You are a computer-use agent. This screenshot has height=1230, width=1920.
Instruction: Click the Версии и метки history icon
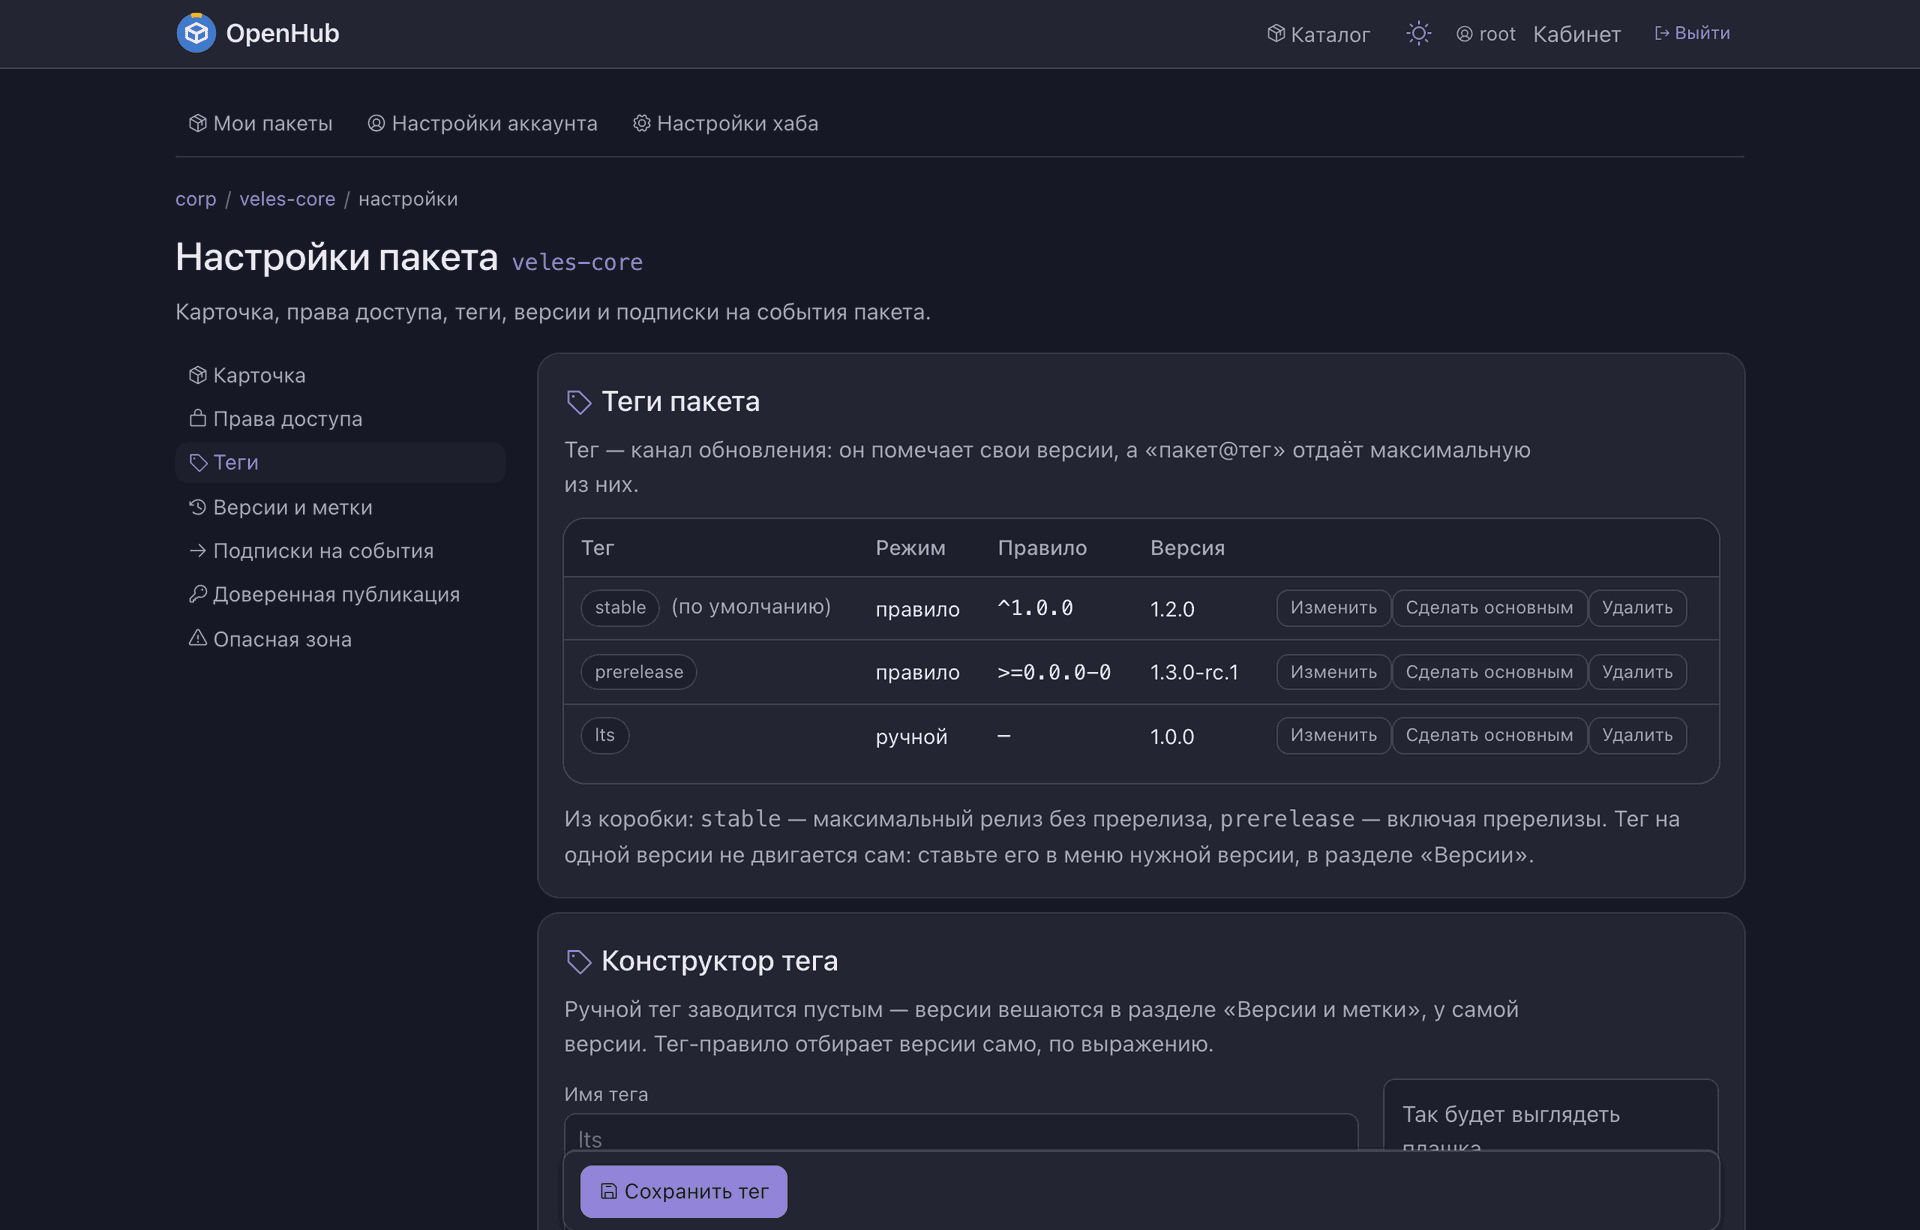click(x=198, y=507)
